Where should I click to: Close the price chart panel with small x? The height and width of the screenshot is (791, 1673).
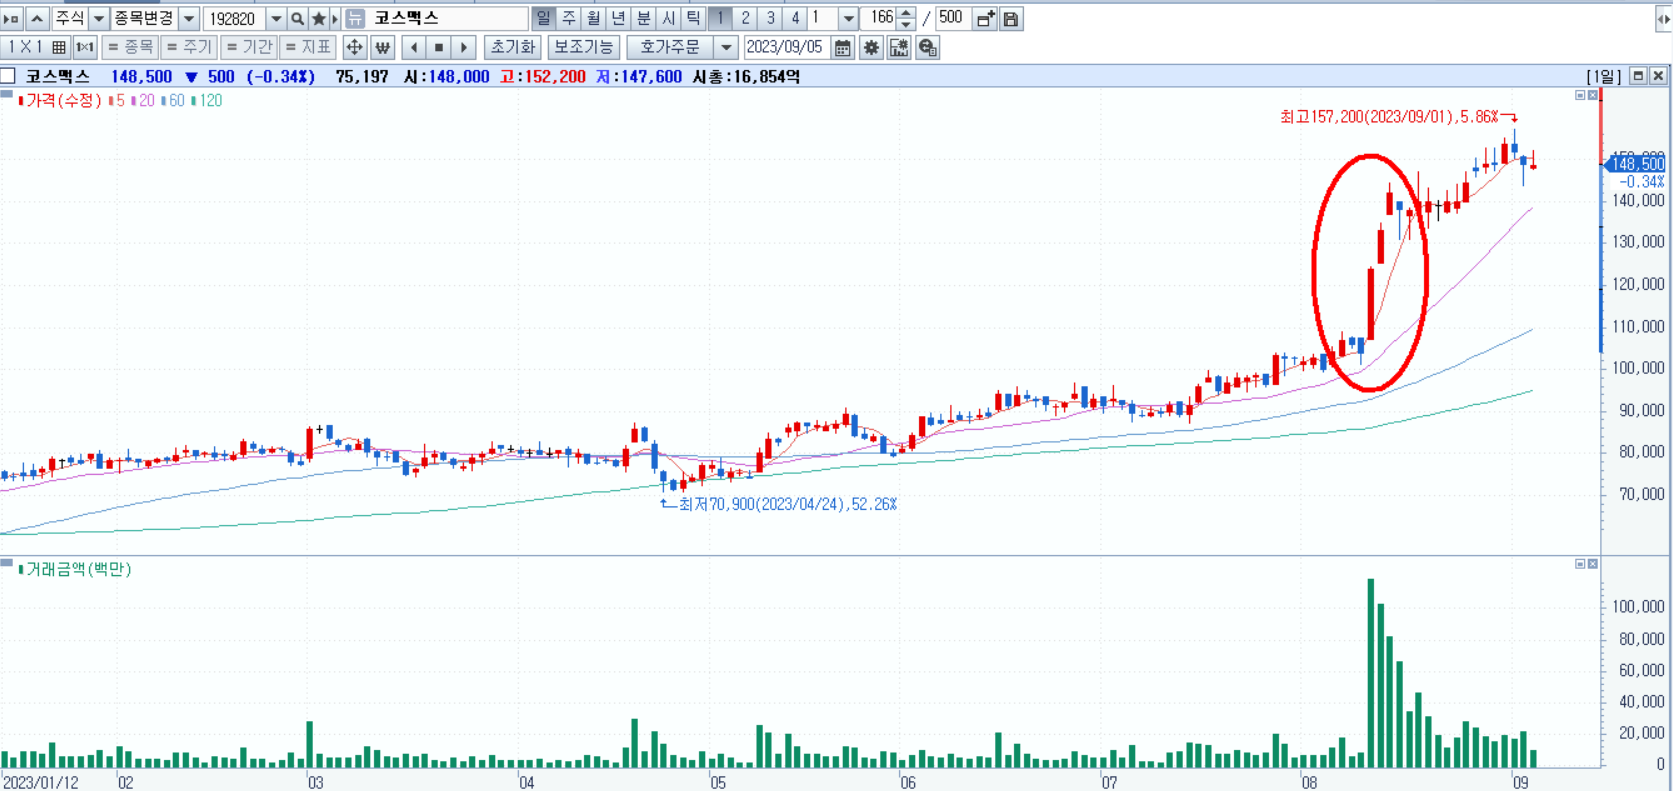pyautogui.click(x=1593, y=95)
